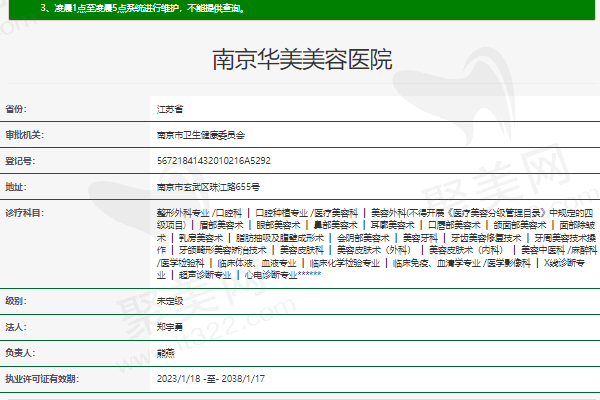The image size is (600, 400).
Task: Click 口腔种植专业 in the departments list
Action: (x=282, y=213)
